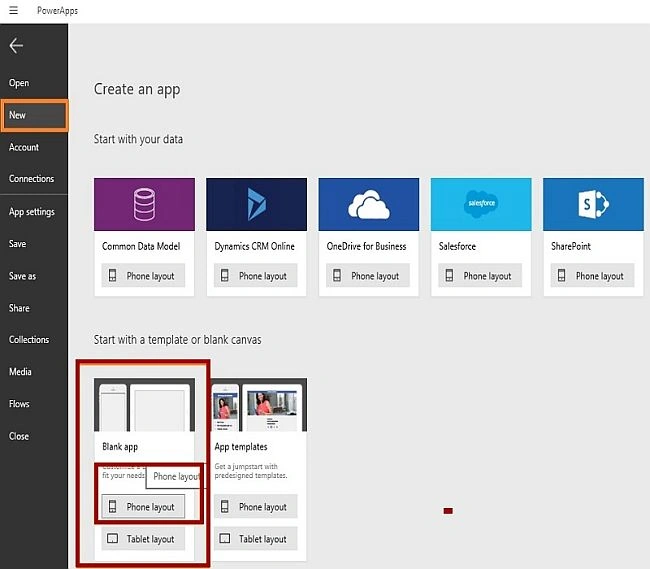Open the hamburger menu icon
Viewport: 650px width, 569px height.
(13, 10)
